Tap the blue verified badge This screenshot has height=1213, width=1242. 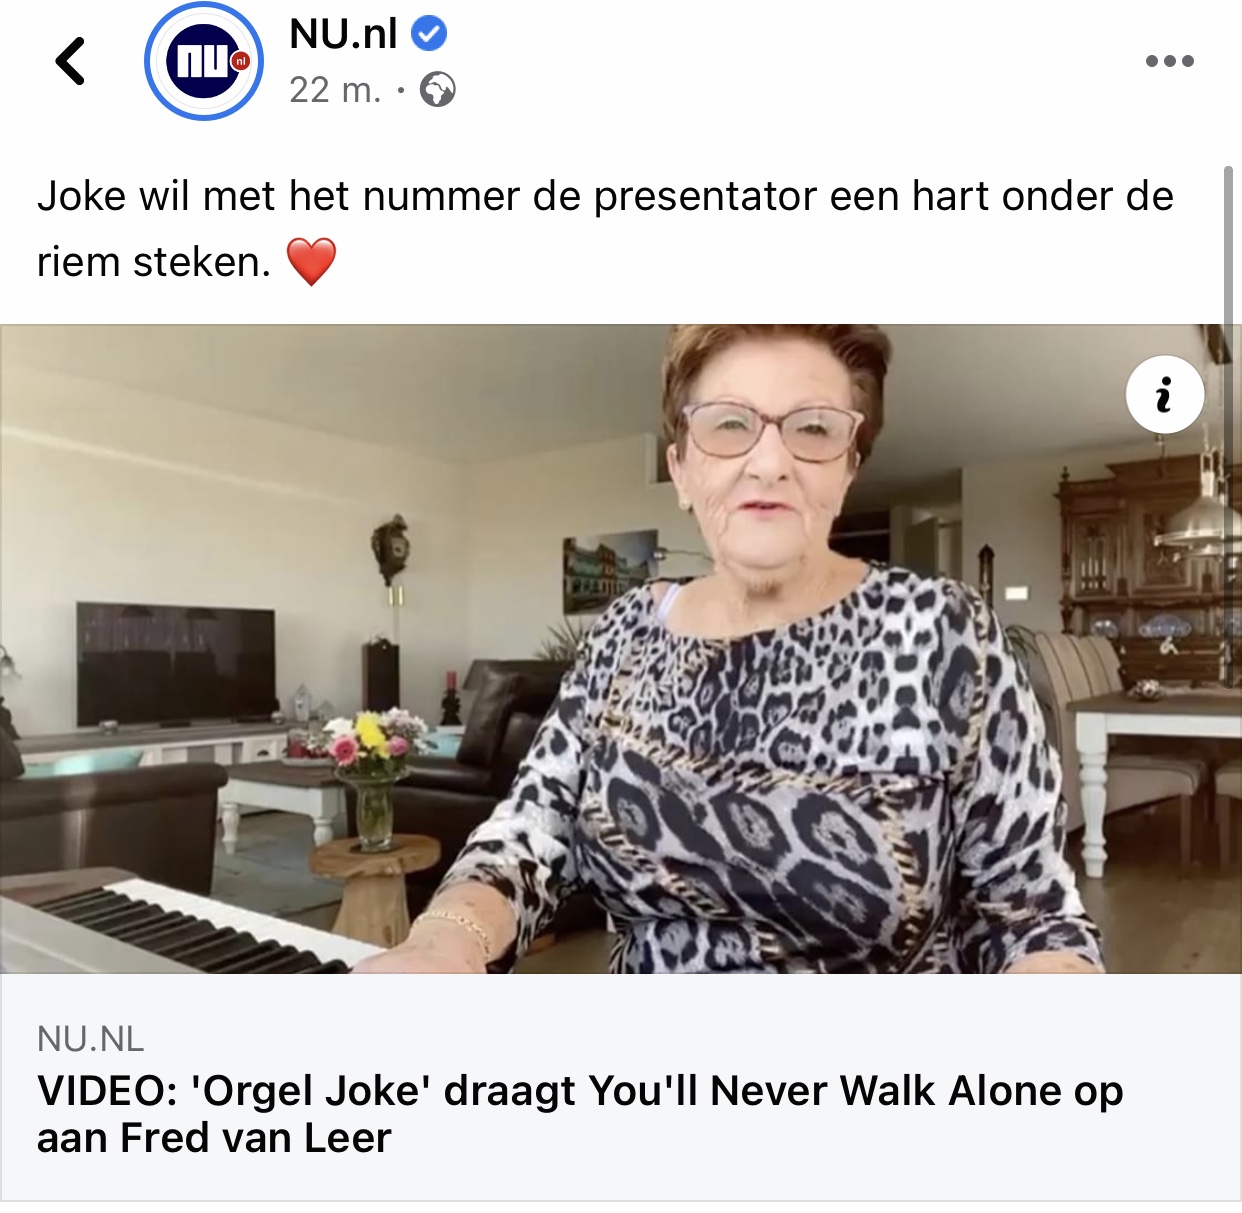[x=429, y=34]
